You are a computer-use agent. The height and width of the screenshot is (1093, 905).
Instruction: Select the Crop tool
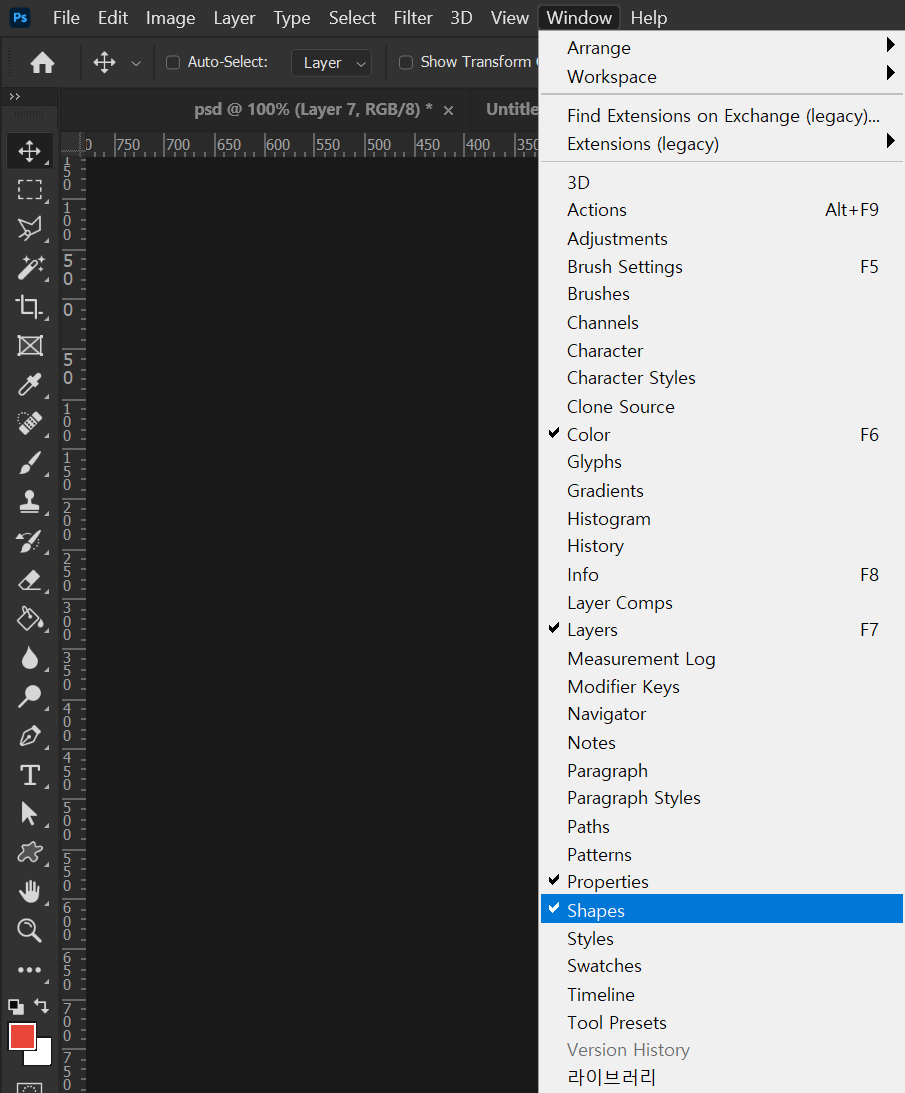click(29, 307)
